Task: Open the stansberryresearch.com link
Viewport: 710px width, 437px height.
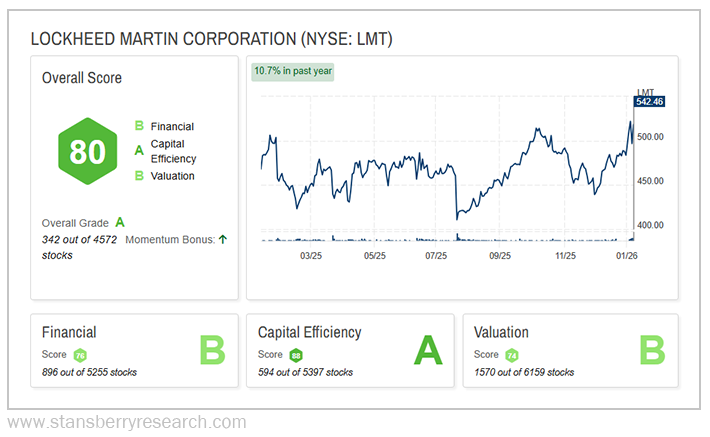Action: coord(126,421)
